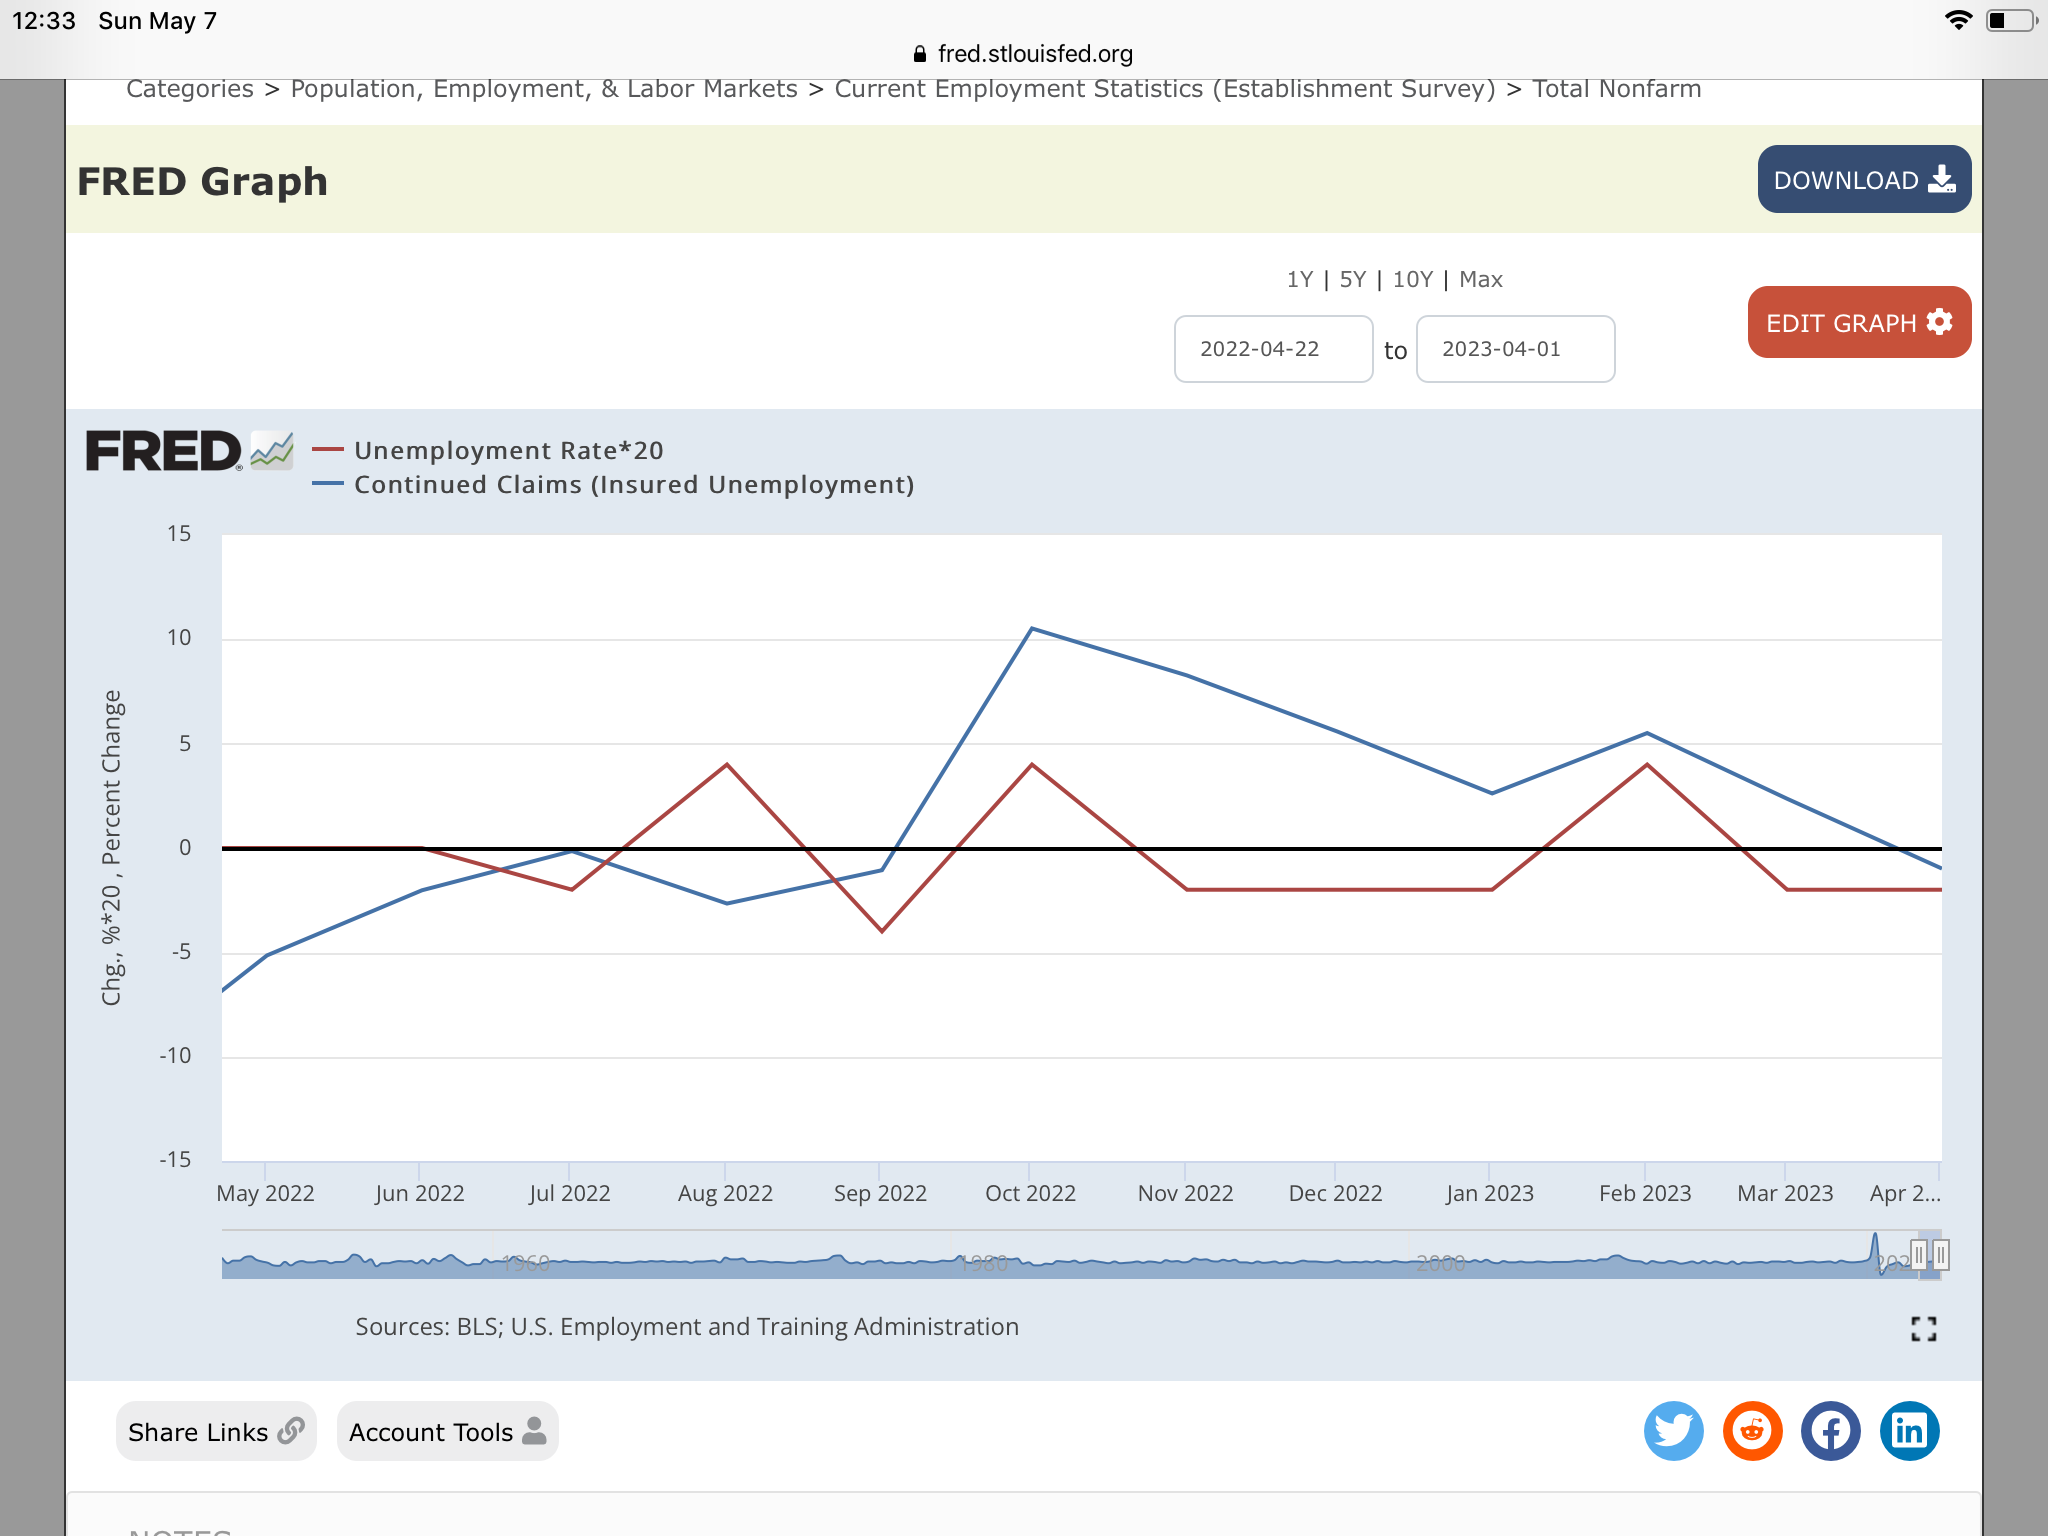Share graph on Twitter
Viewport: 2048px width, 1536px height.
point(1673,1431)
